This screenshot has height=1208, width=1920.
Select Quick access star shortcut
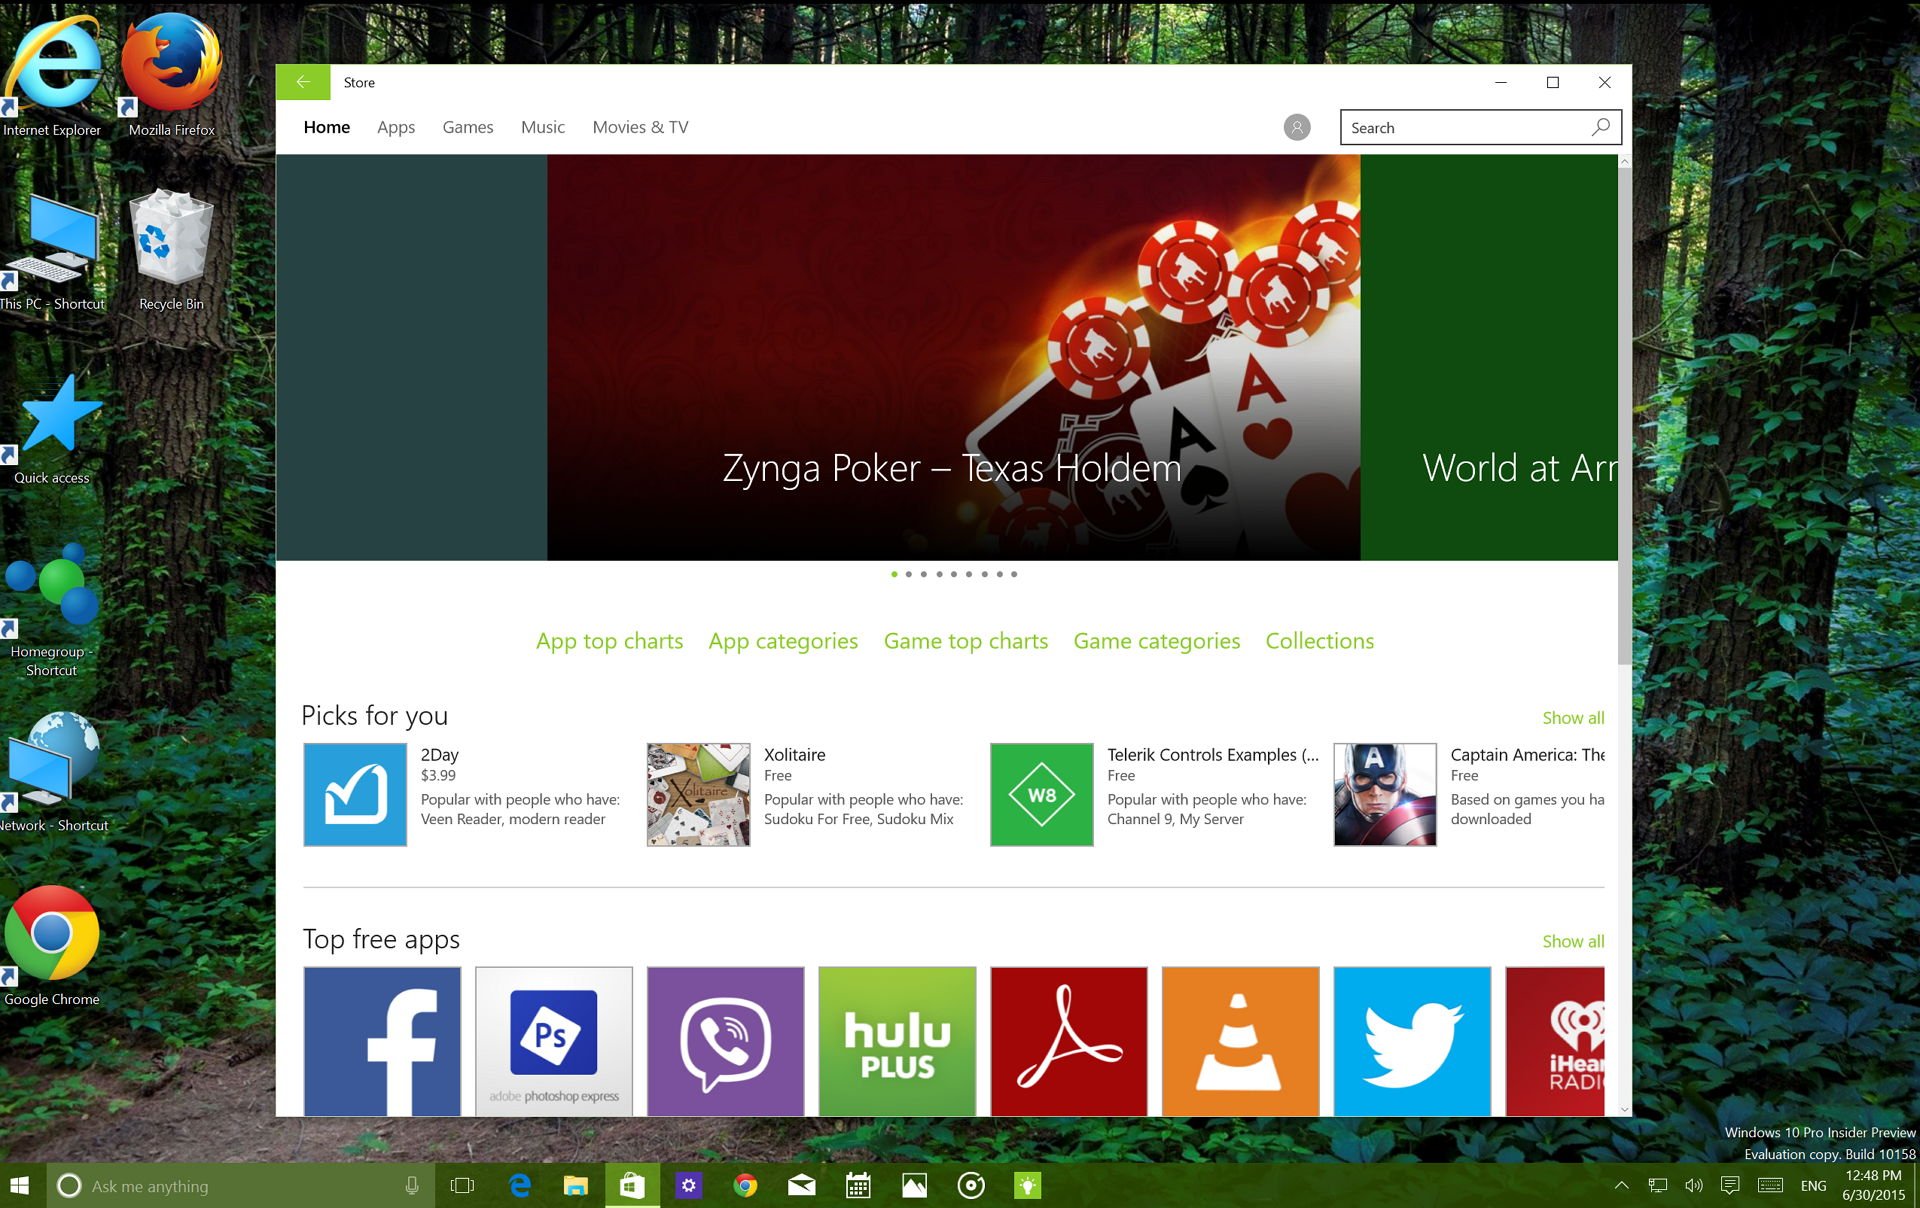click(x=52, y=428)
